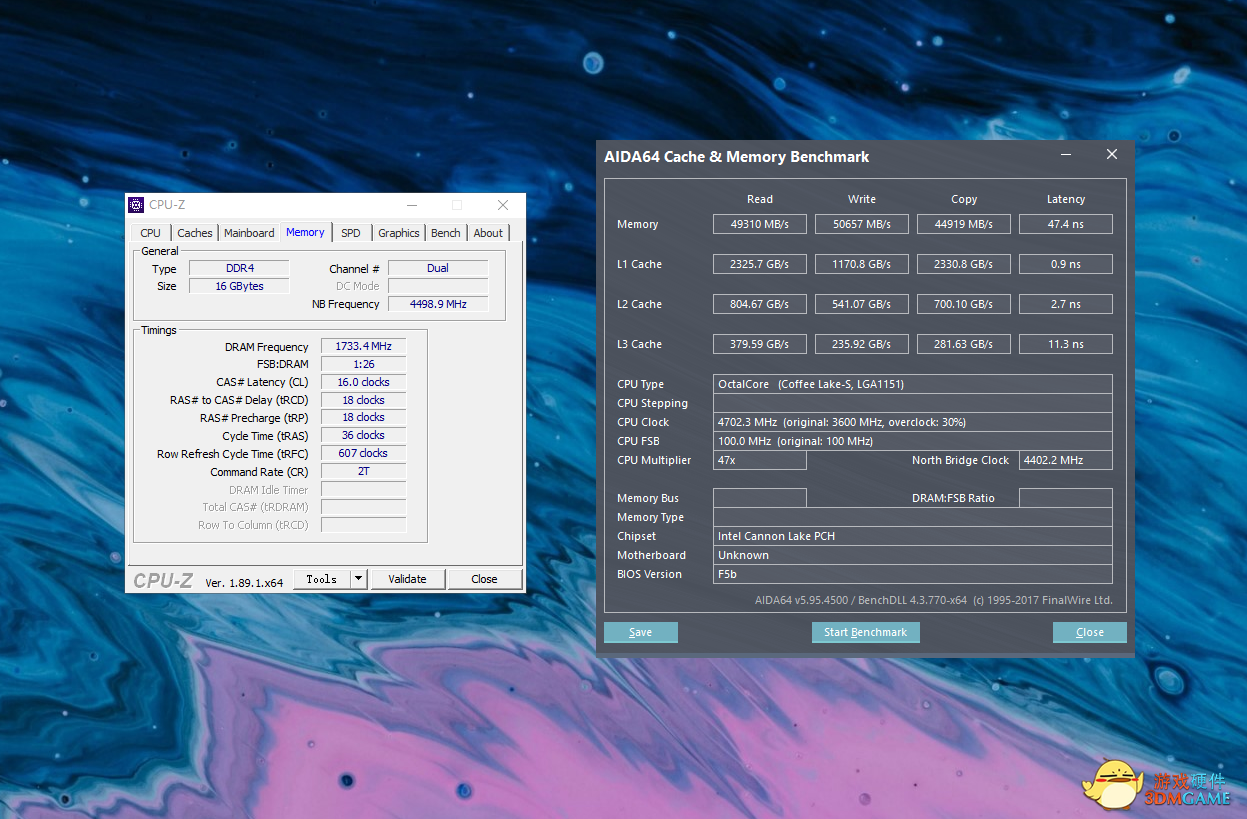
Task: Click the Validate button in CPU-Z
Action: click(408, 579)
